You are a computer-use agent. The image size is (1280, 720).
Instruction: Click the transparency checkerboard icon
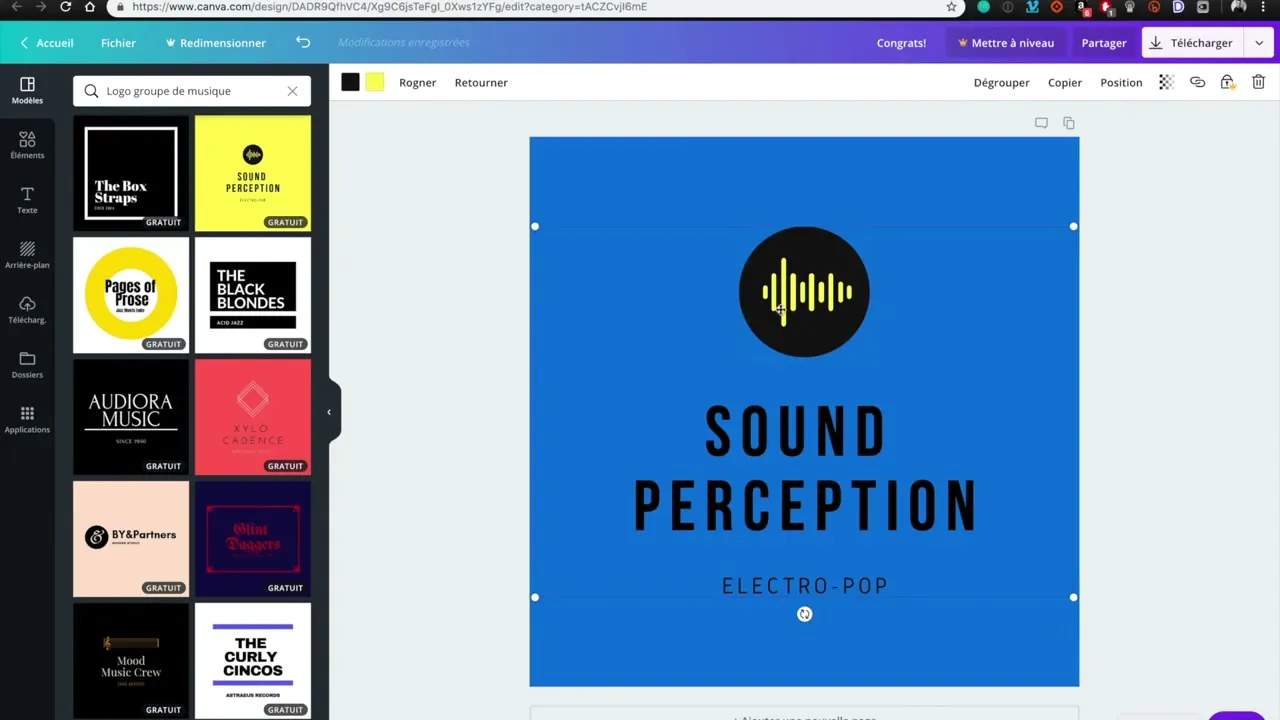tap(1166, 83)
